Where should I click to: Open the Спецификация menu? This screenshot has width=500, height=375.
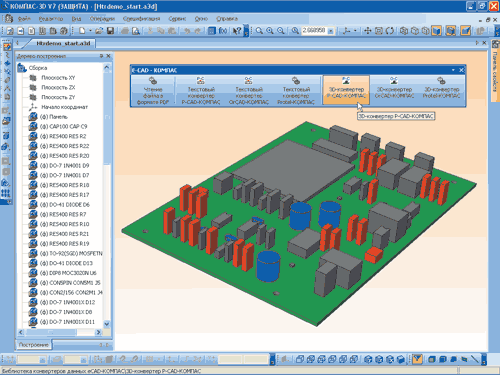point(141,19)
